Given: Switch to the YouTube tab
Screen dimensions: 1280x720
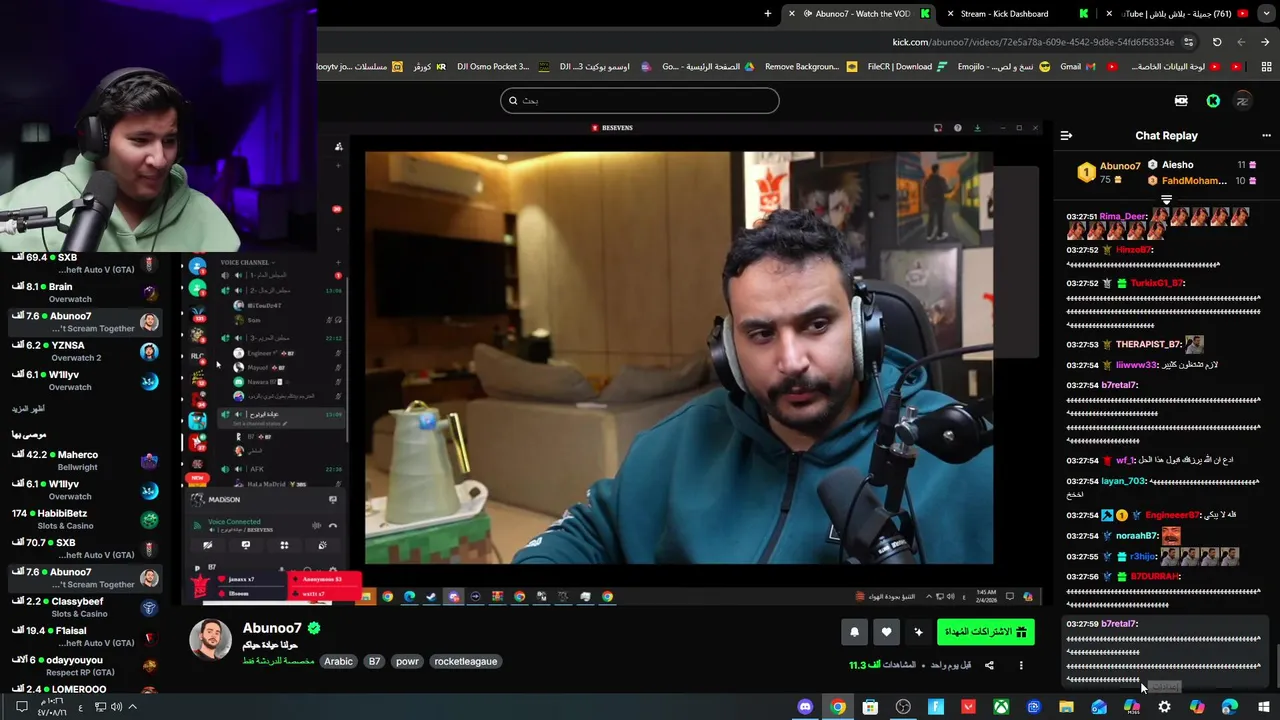Looking at the screenshot, I should click(x=1180, y=14).
